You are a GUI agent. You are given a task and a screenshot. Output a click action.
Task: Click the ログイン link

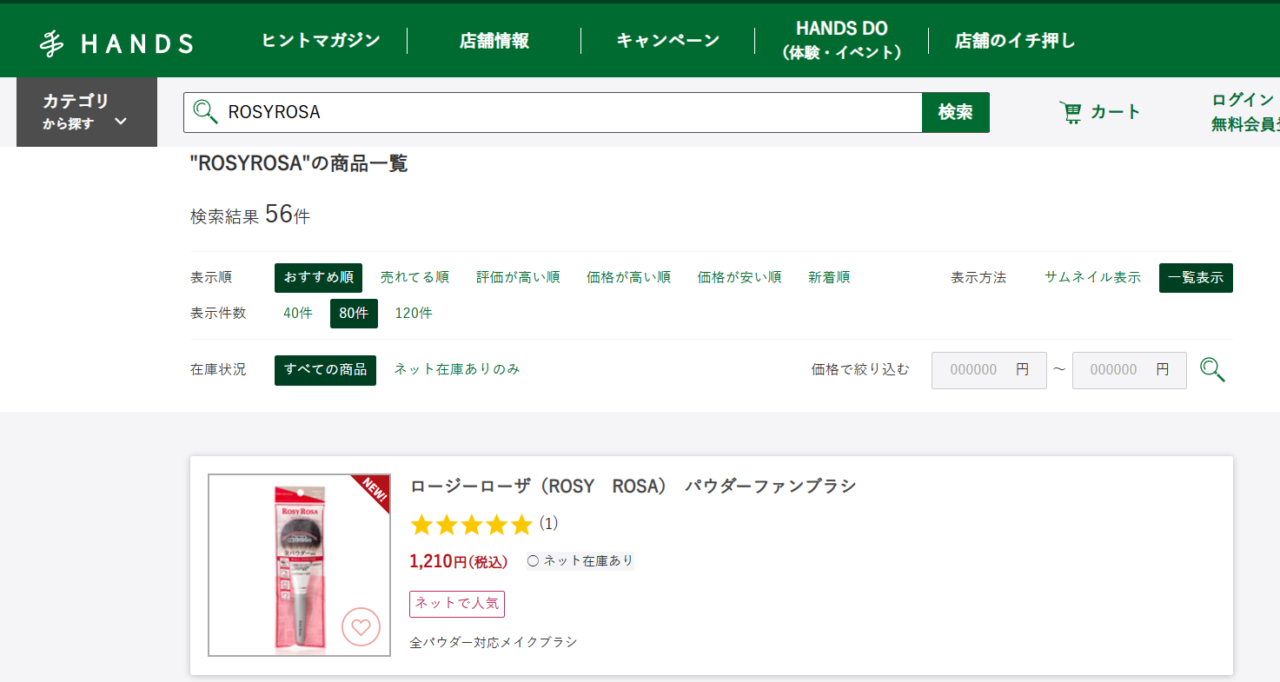pos(1243,100)
